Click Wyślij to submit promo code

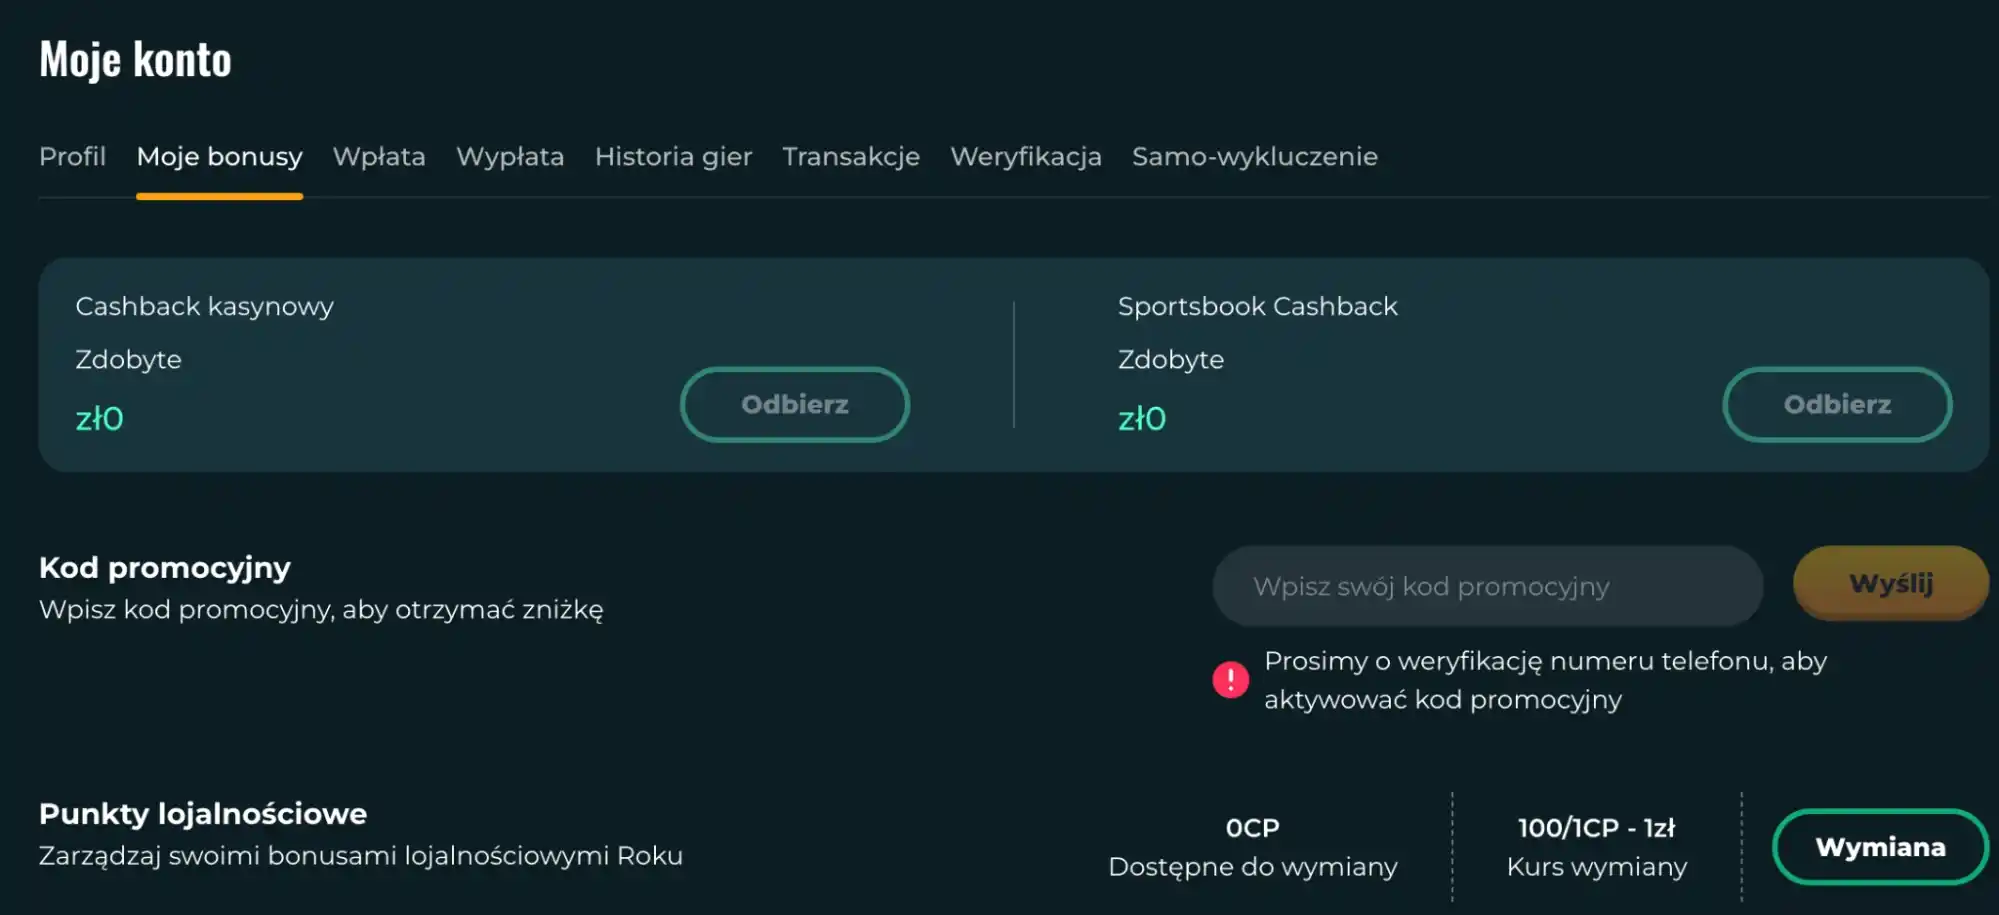[x=1890, y=584]
